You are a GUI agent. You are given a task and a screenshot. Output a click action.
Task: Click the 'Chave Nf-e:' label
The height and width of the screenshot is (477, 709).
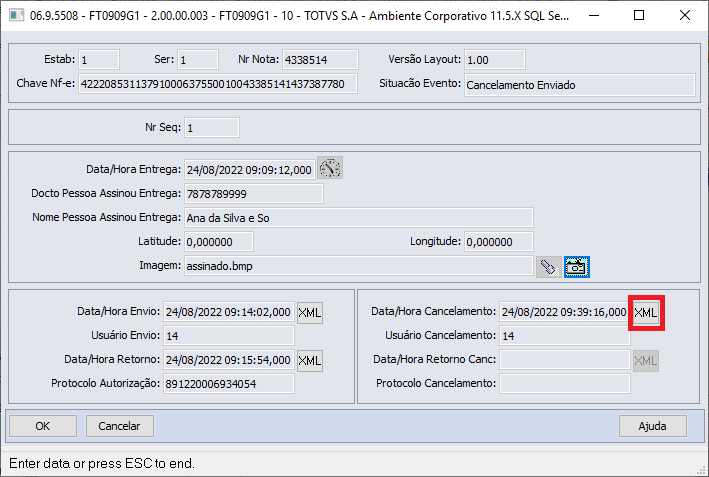[x=46, y=83]
